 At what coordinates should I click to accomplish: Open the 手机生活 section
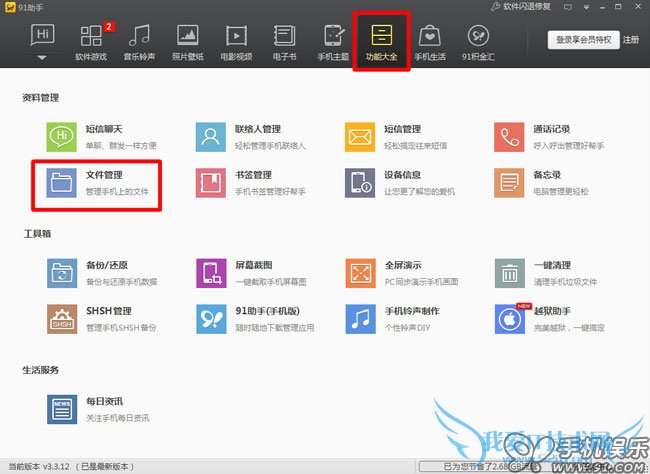click(x=430, y=42)
